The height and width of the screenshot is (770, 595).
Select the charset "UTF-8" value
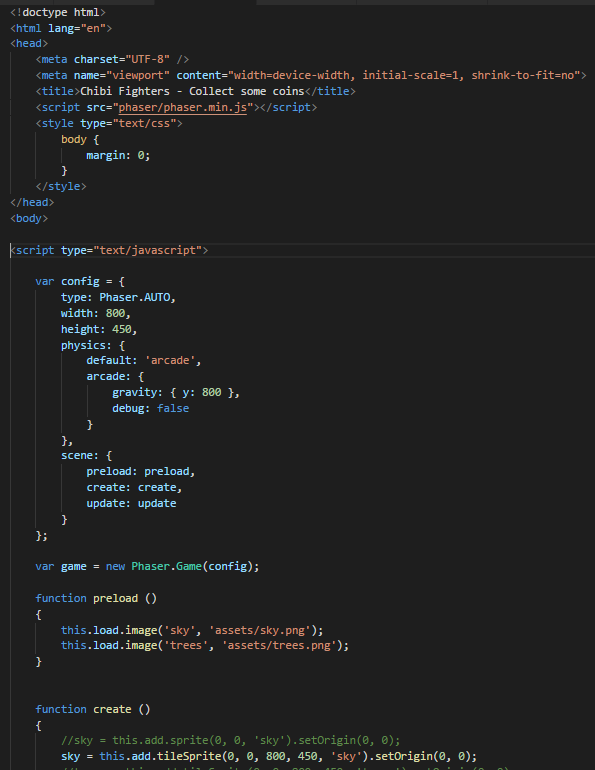pos(148,59)
